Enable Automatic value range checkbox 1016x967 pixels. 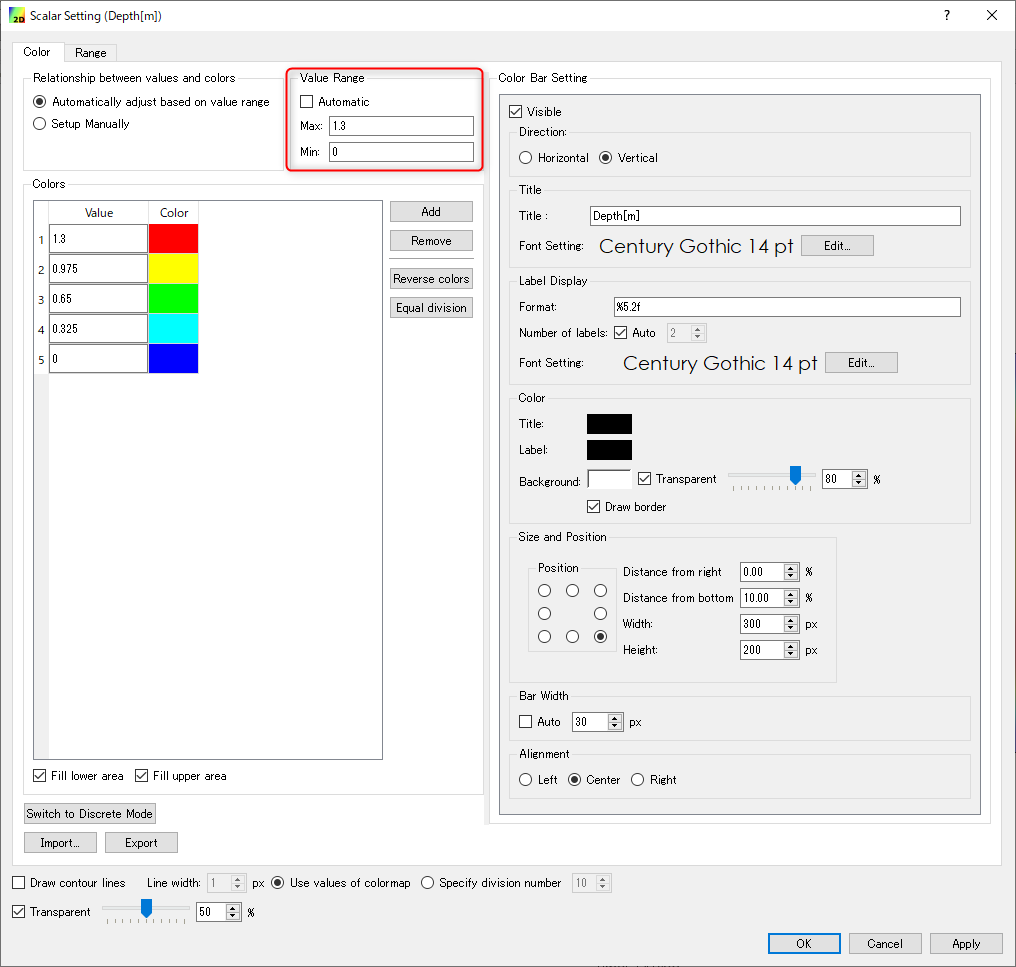click(x=307, y=102)
